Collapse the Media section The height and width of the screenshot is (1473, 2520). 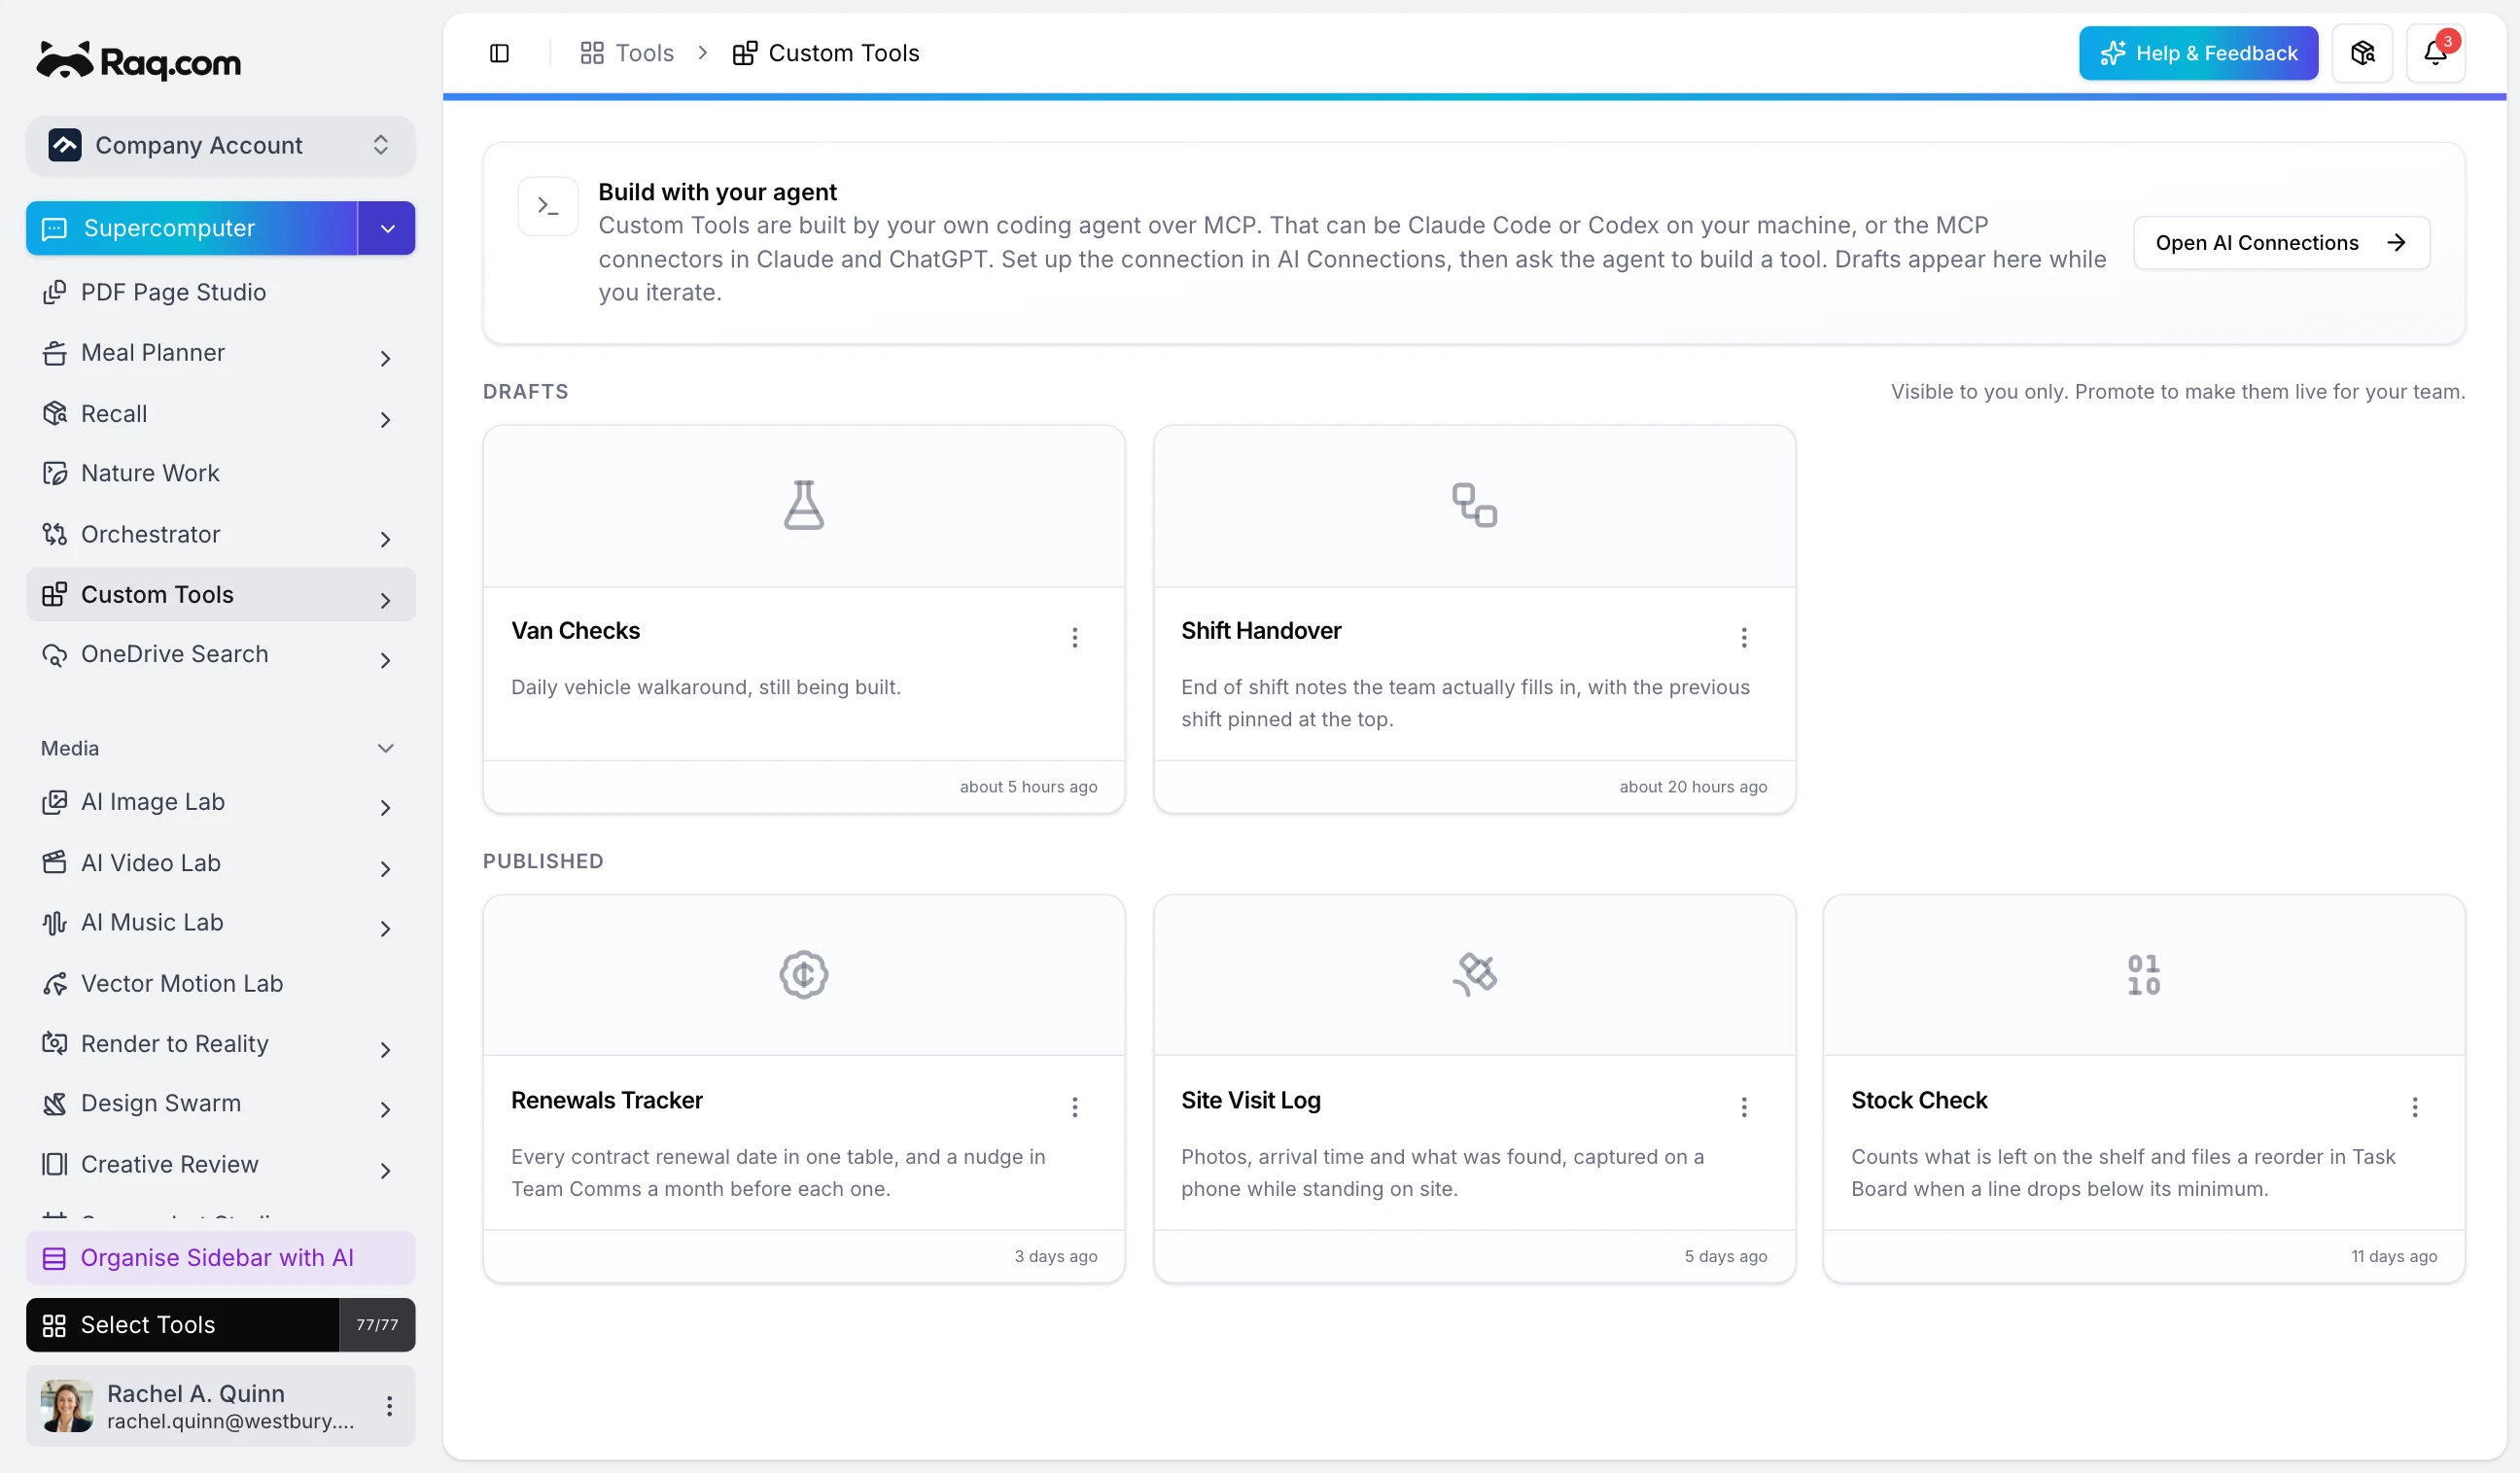[385, 747]
